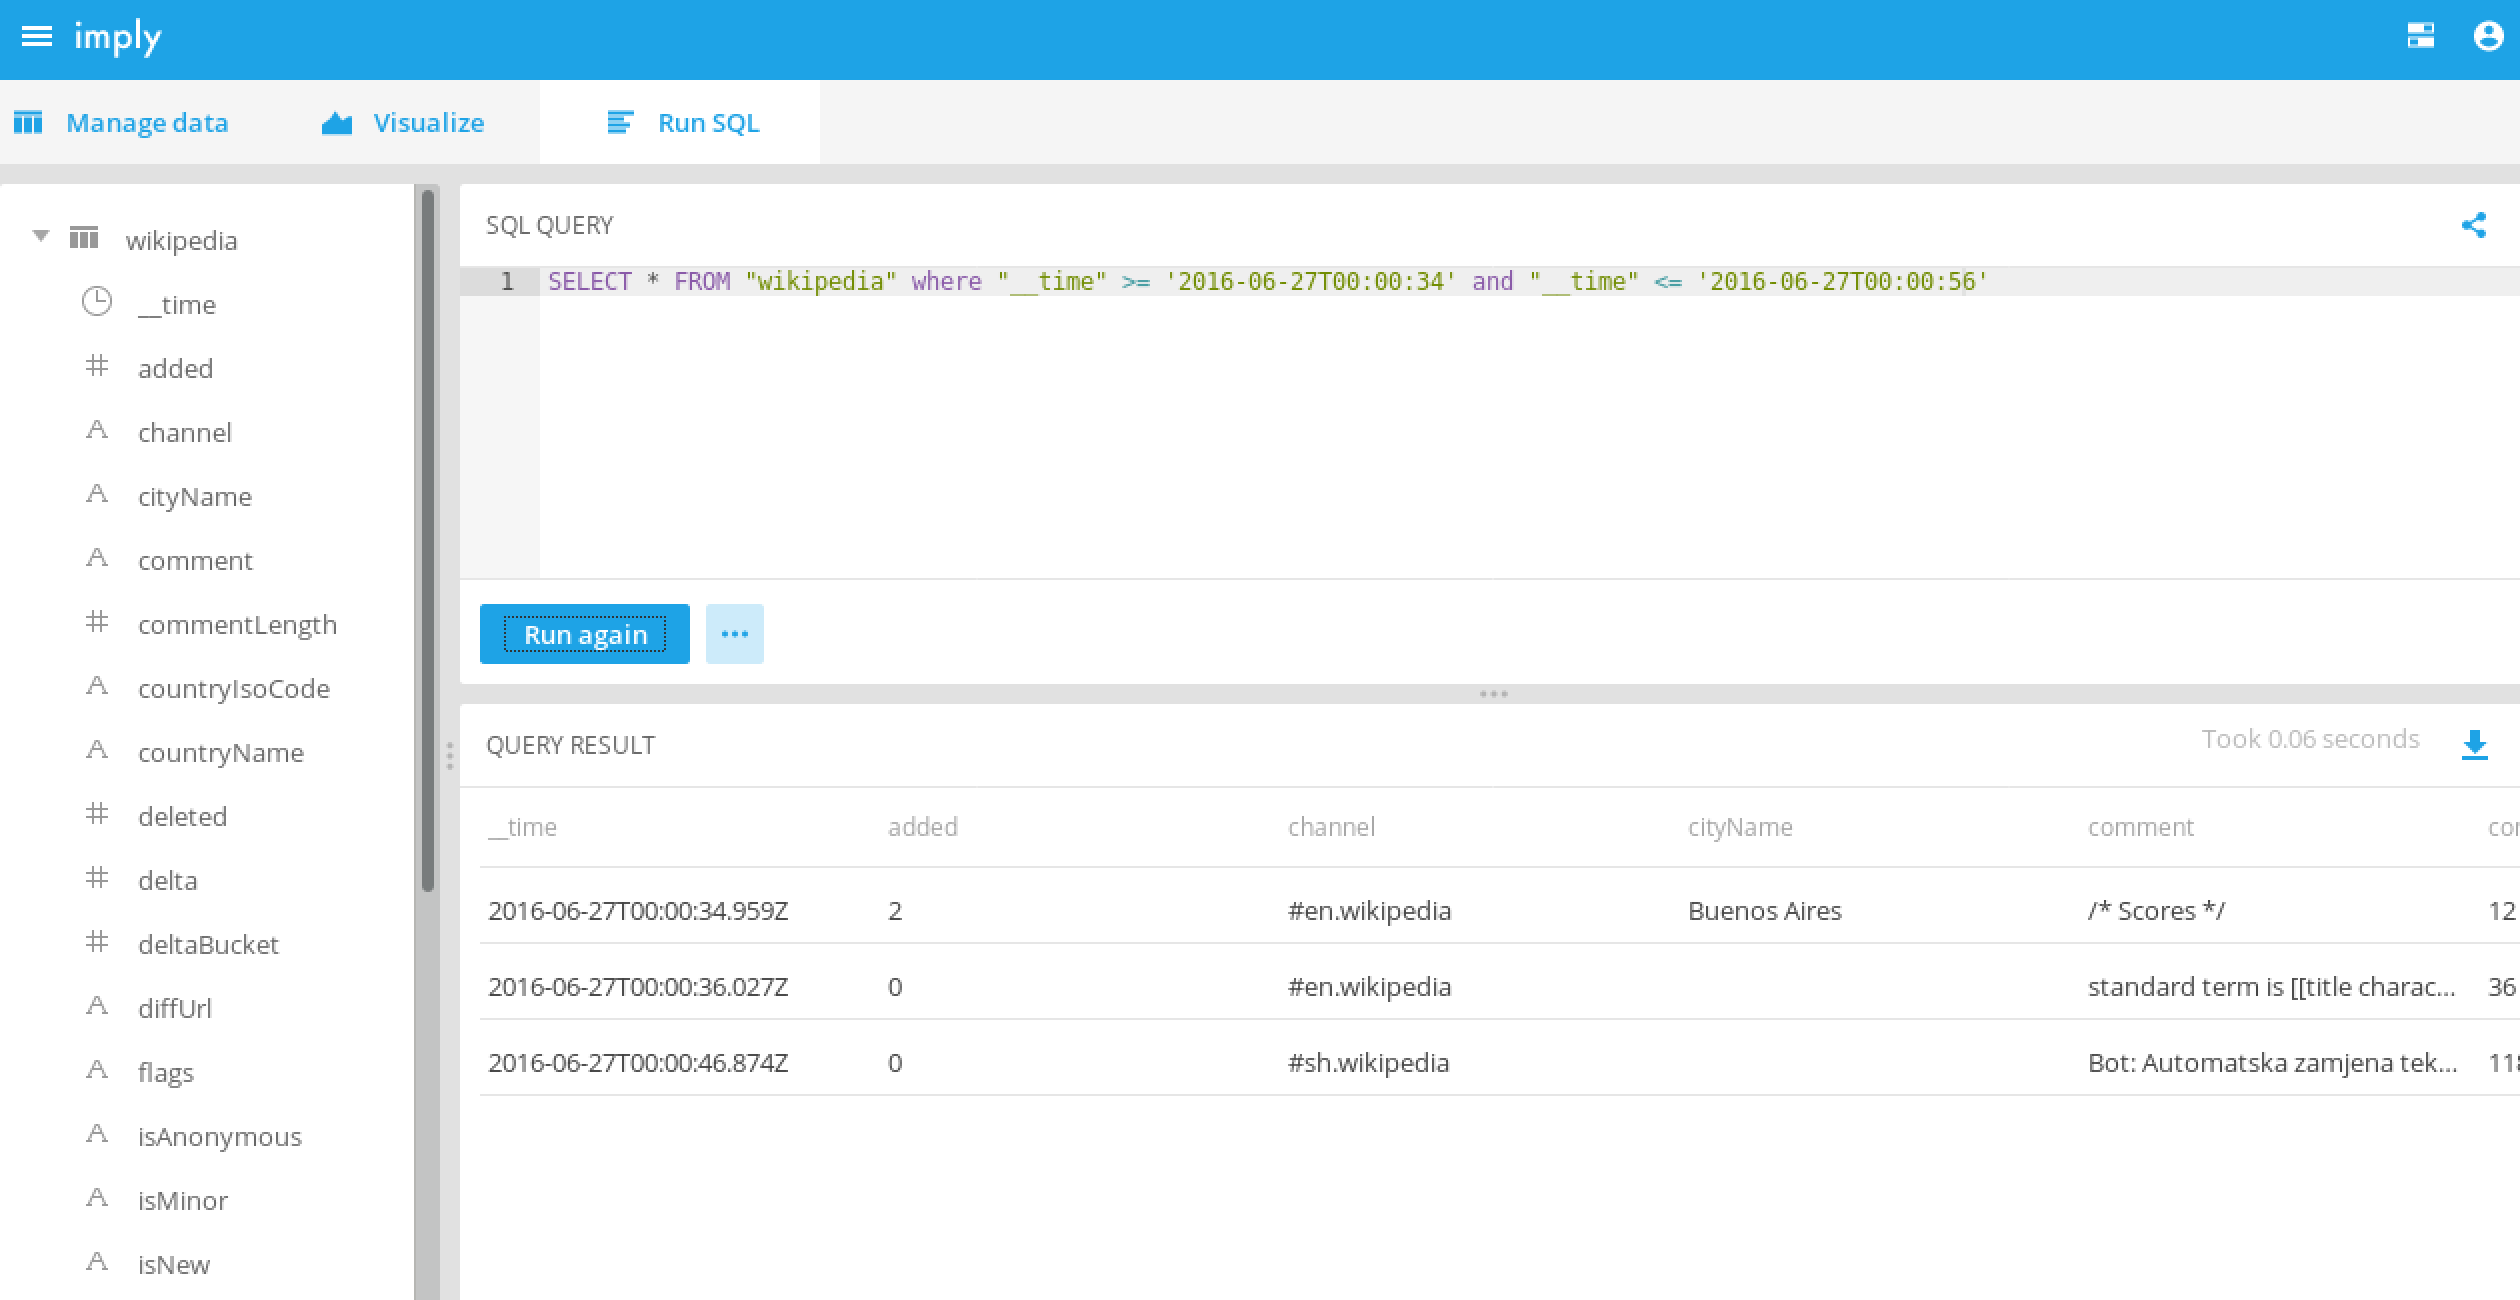
Task: Click the wikipedia table icon
Action: [84, 238]
